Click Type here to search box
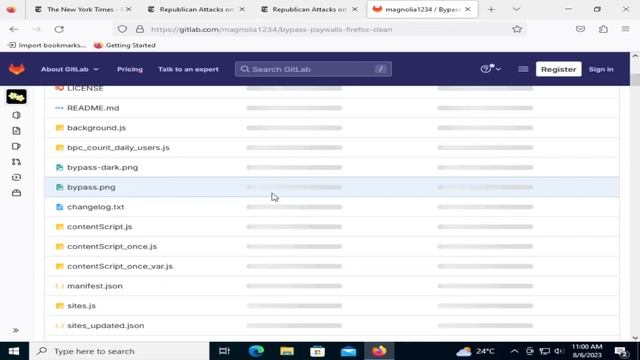The height and width of the screenshot is (360, 640). [119, 351]
